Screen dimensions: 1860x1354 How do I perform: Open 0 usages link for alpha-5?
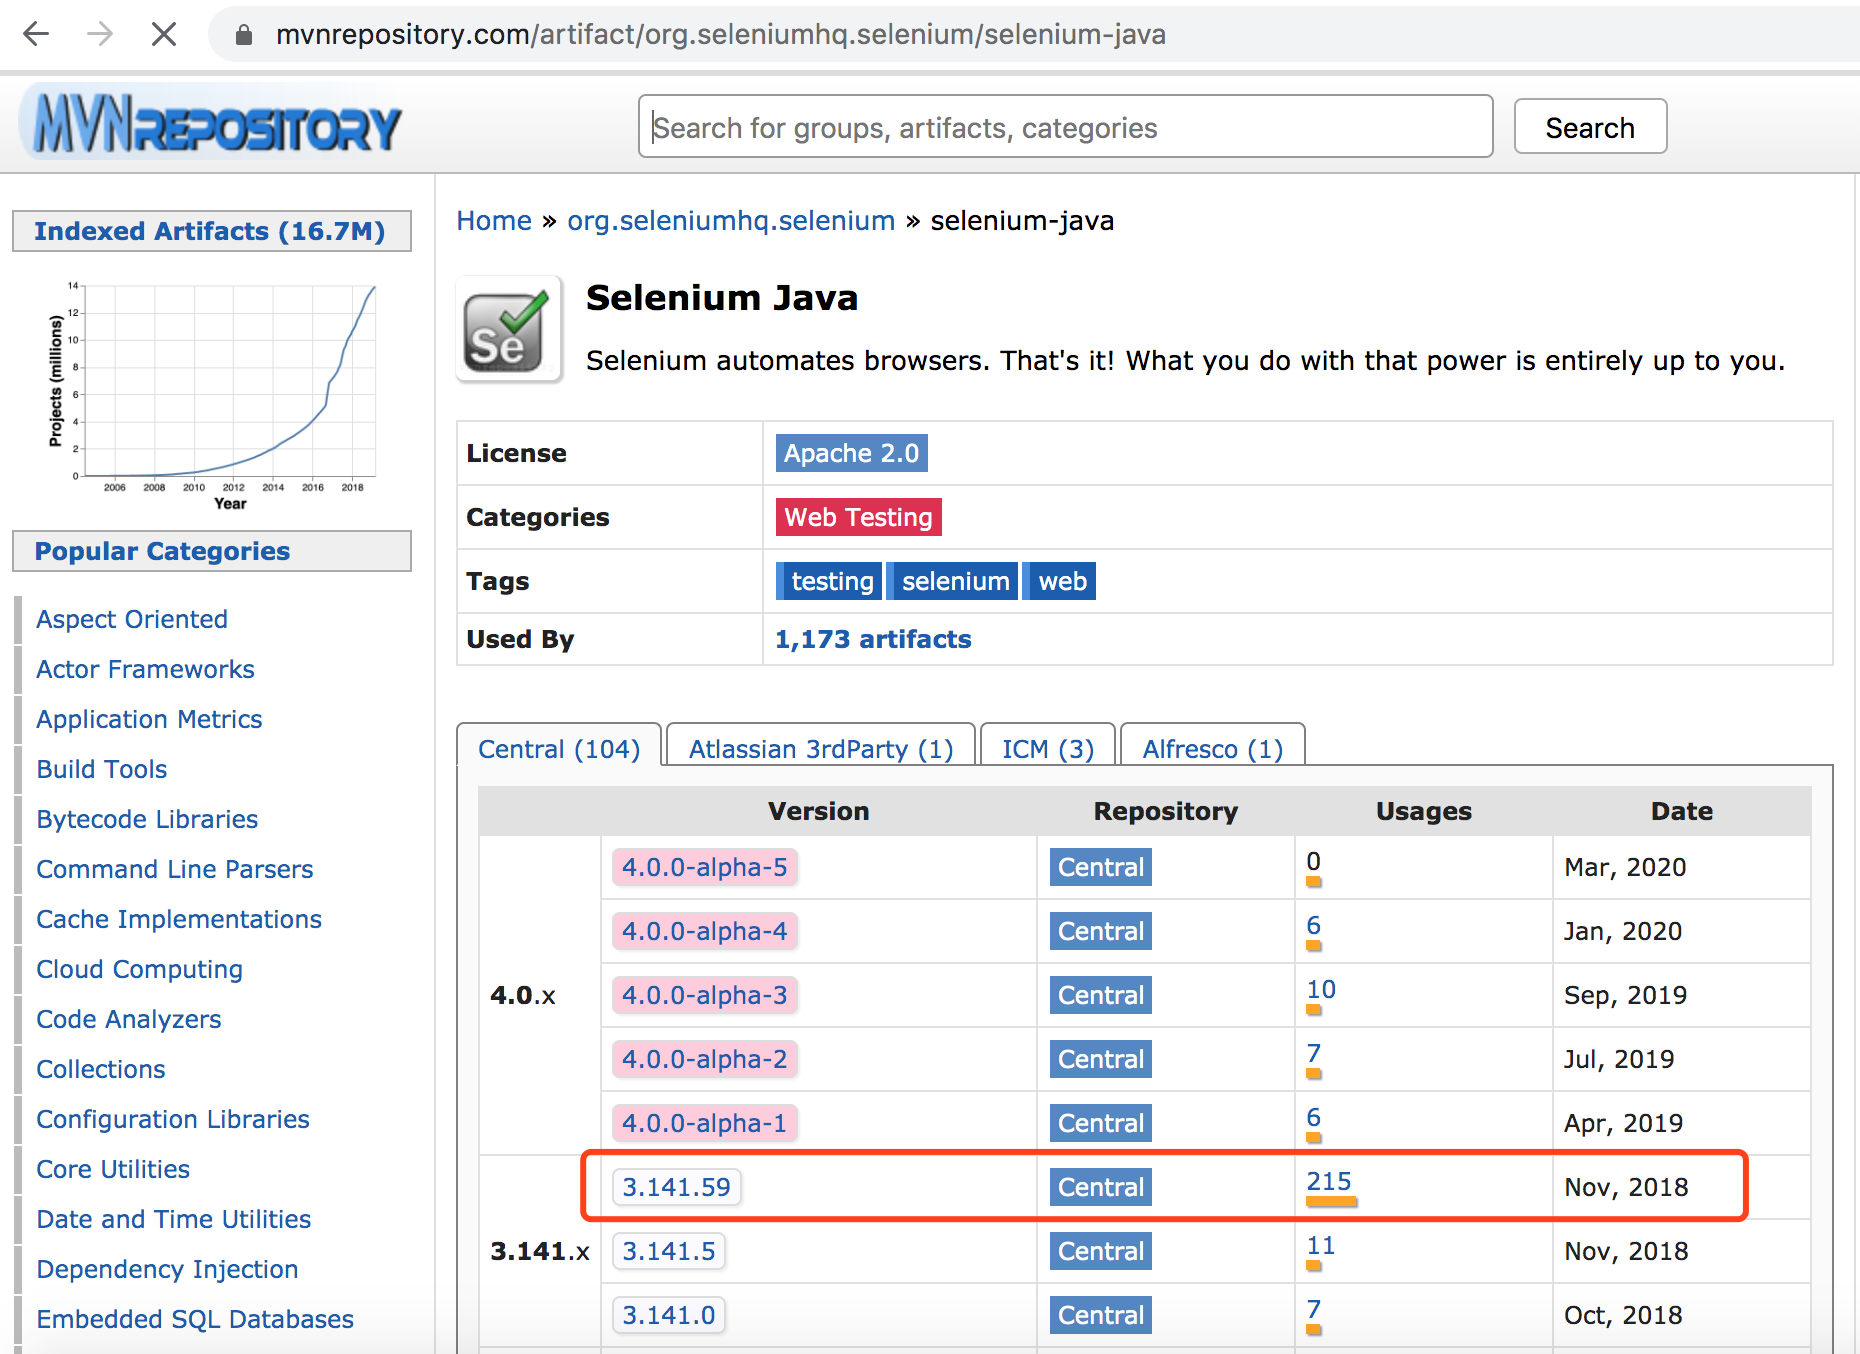point(1314,861)
